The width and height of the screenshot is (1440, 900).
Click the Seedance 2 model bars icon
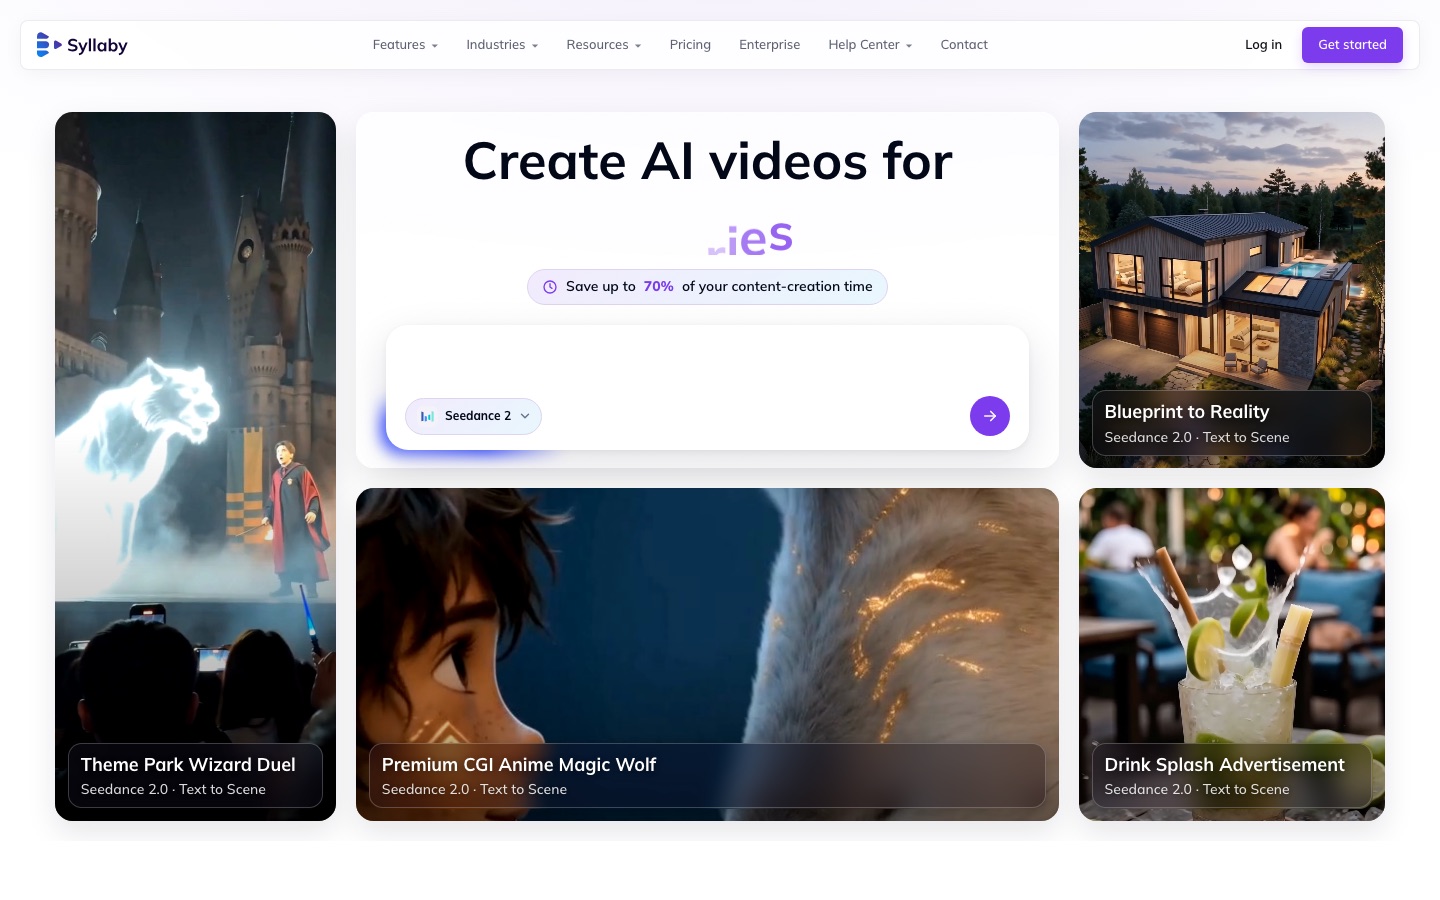click(427, 416)
